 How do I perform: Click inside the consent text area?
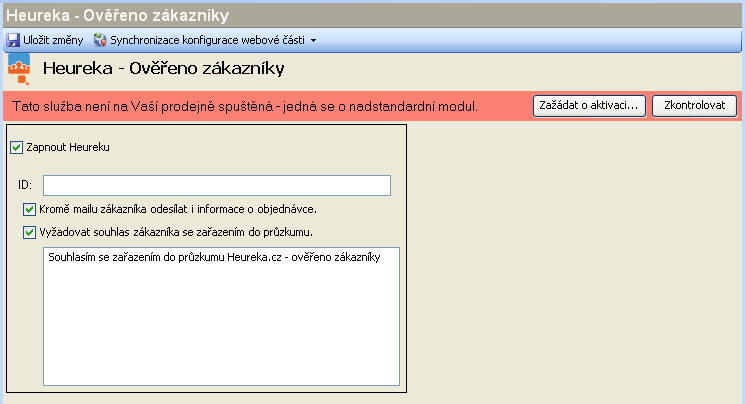click(x=221, y=316)
